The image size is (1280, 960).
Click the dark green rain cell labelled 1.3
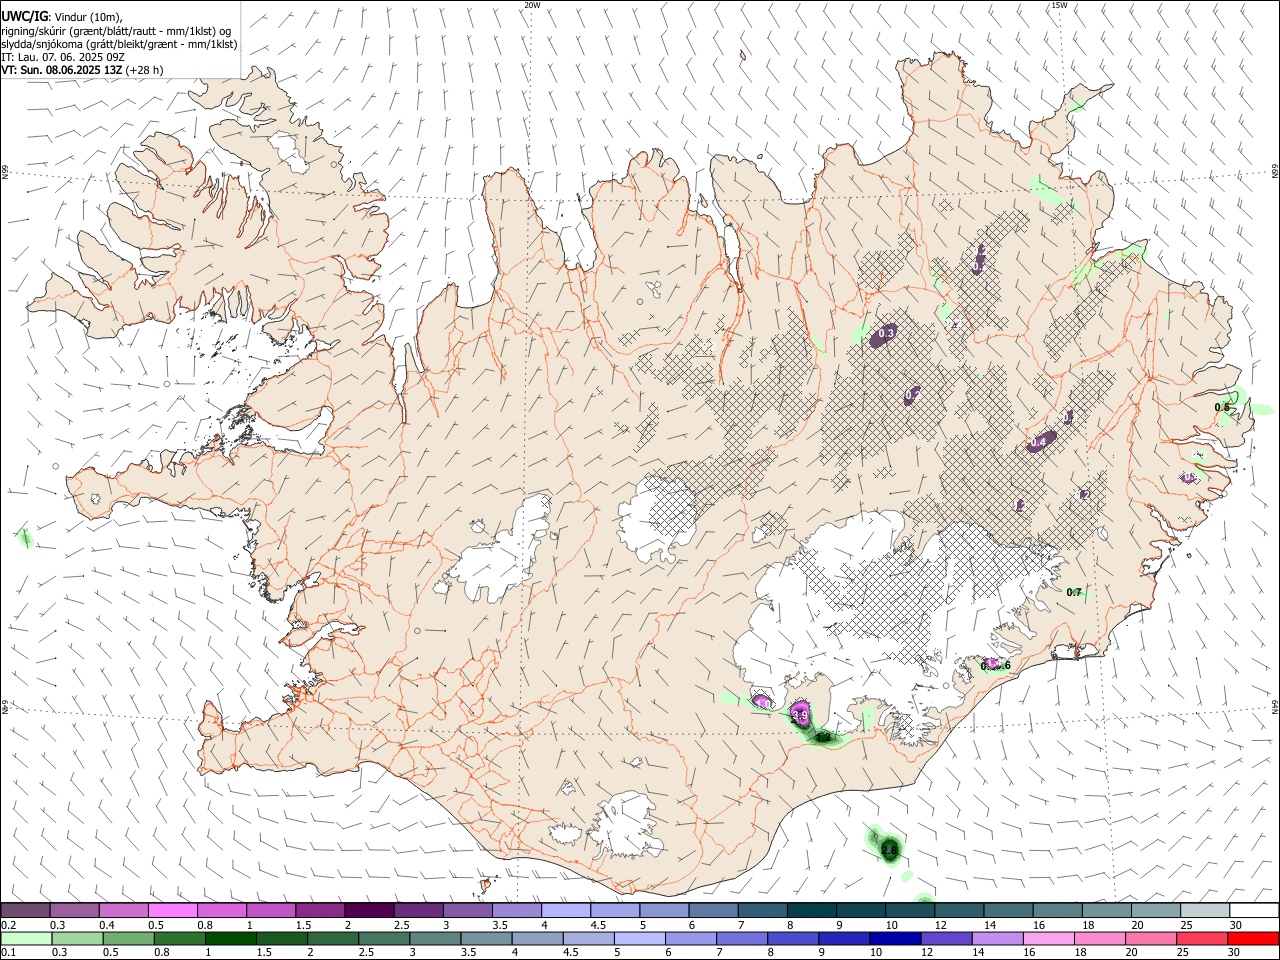pos(823,737)
